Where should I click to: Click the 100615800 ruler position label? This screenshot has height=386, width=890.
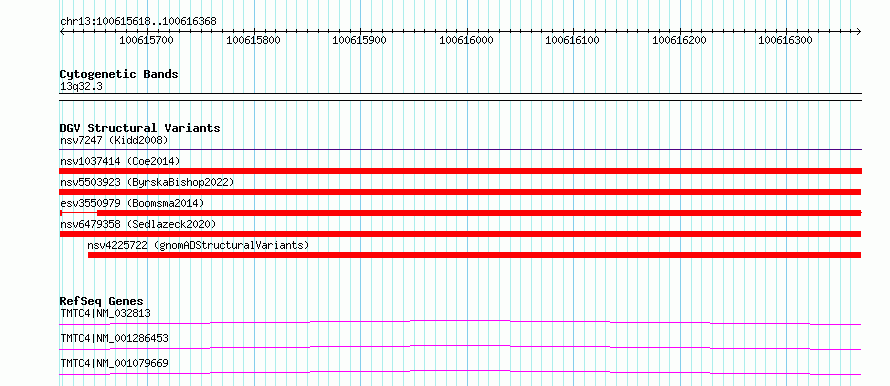tap(253, 40)
